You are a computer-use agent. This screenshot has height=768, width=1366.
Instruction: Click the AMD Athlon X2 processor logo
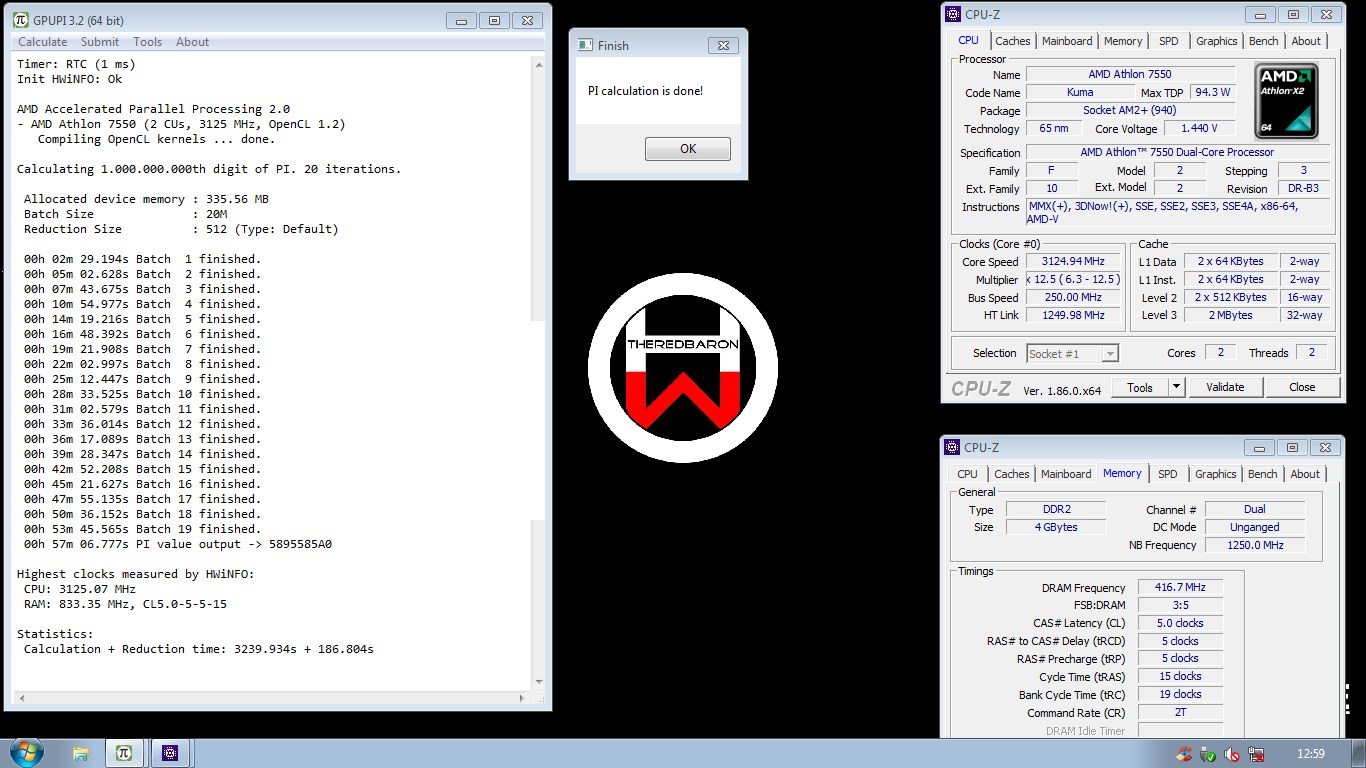(1287, 101)
